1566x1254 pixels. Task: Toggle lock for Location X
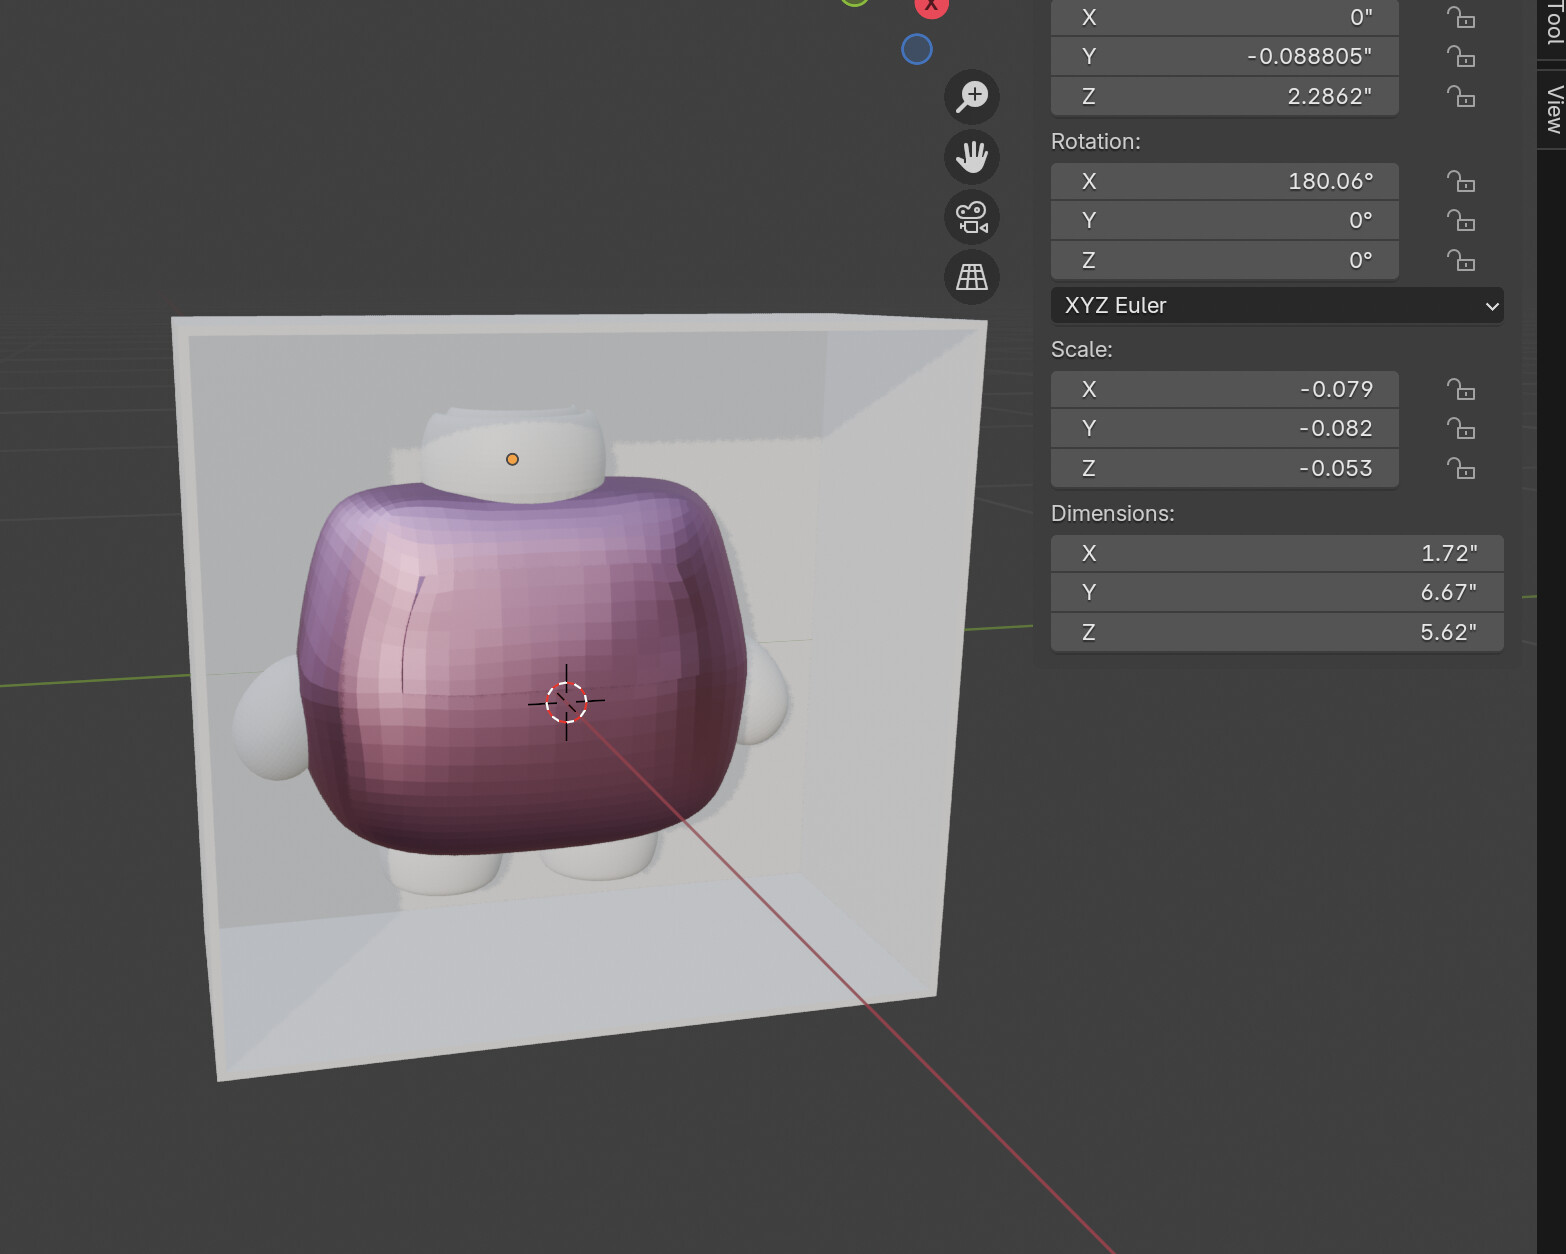1461,17
